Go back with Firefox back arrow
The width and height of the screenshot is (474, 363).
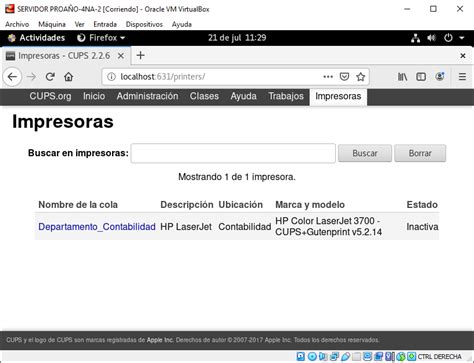[x=12, y=77]
